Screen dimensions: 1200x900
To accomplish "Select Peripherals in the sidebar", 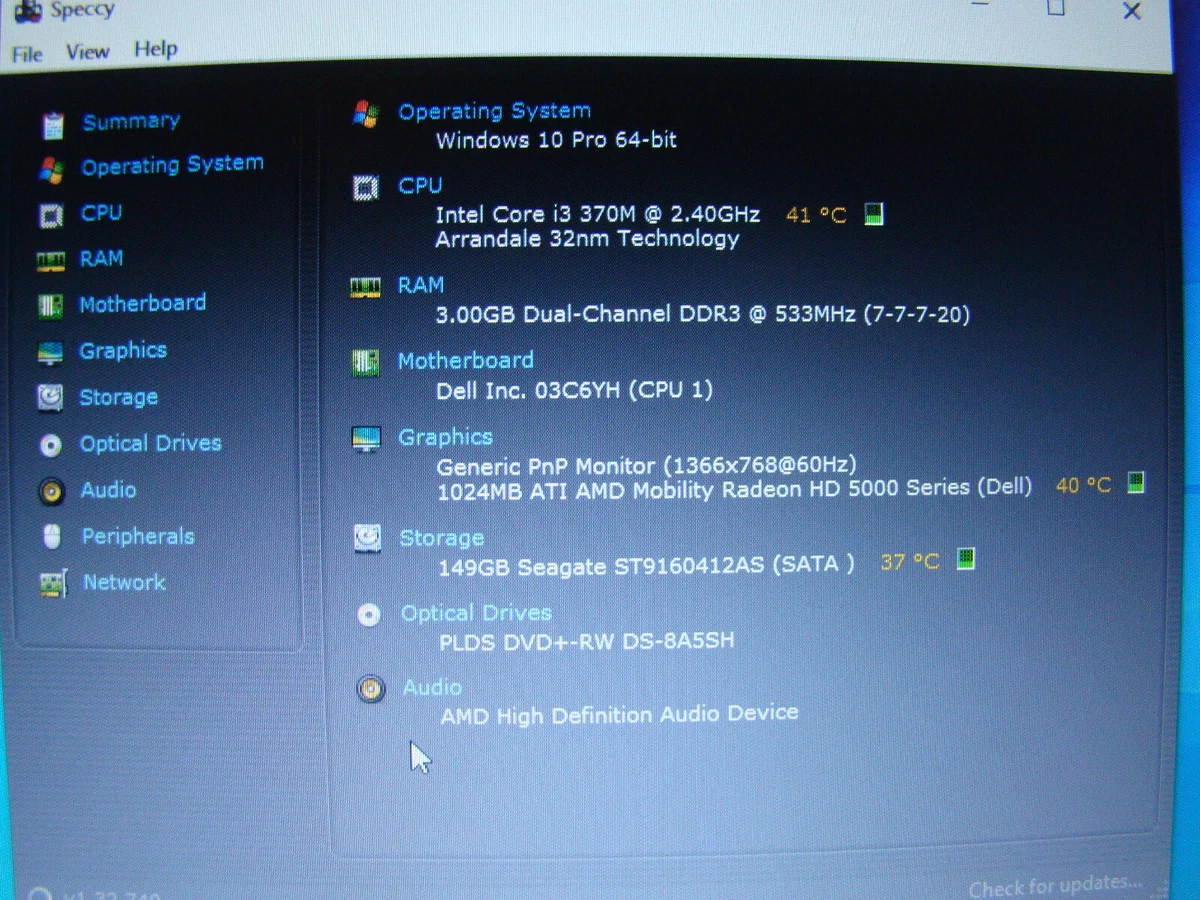I will click(138, 537).
